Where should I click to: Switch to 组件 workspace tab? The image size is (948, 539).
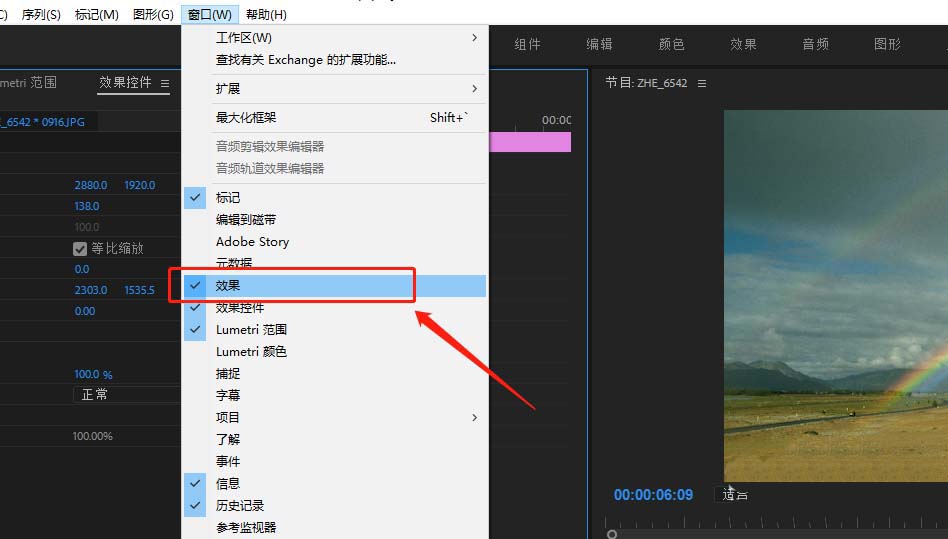tap(527, 44)
